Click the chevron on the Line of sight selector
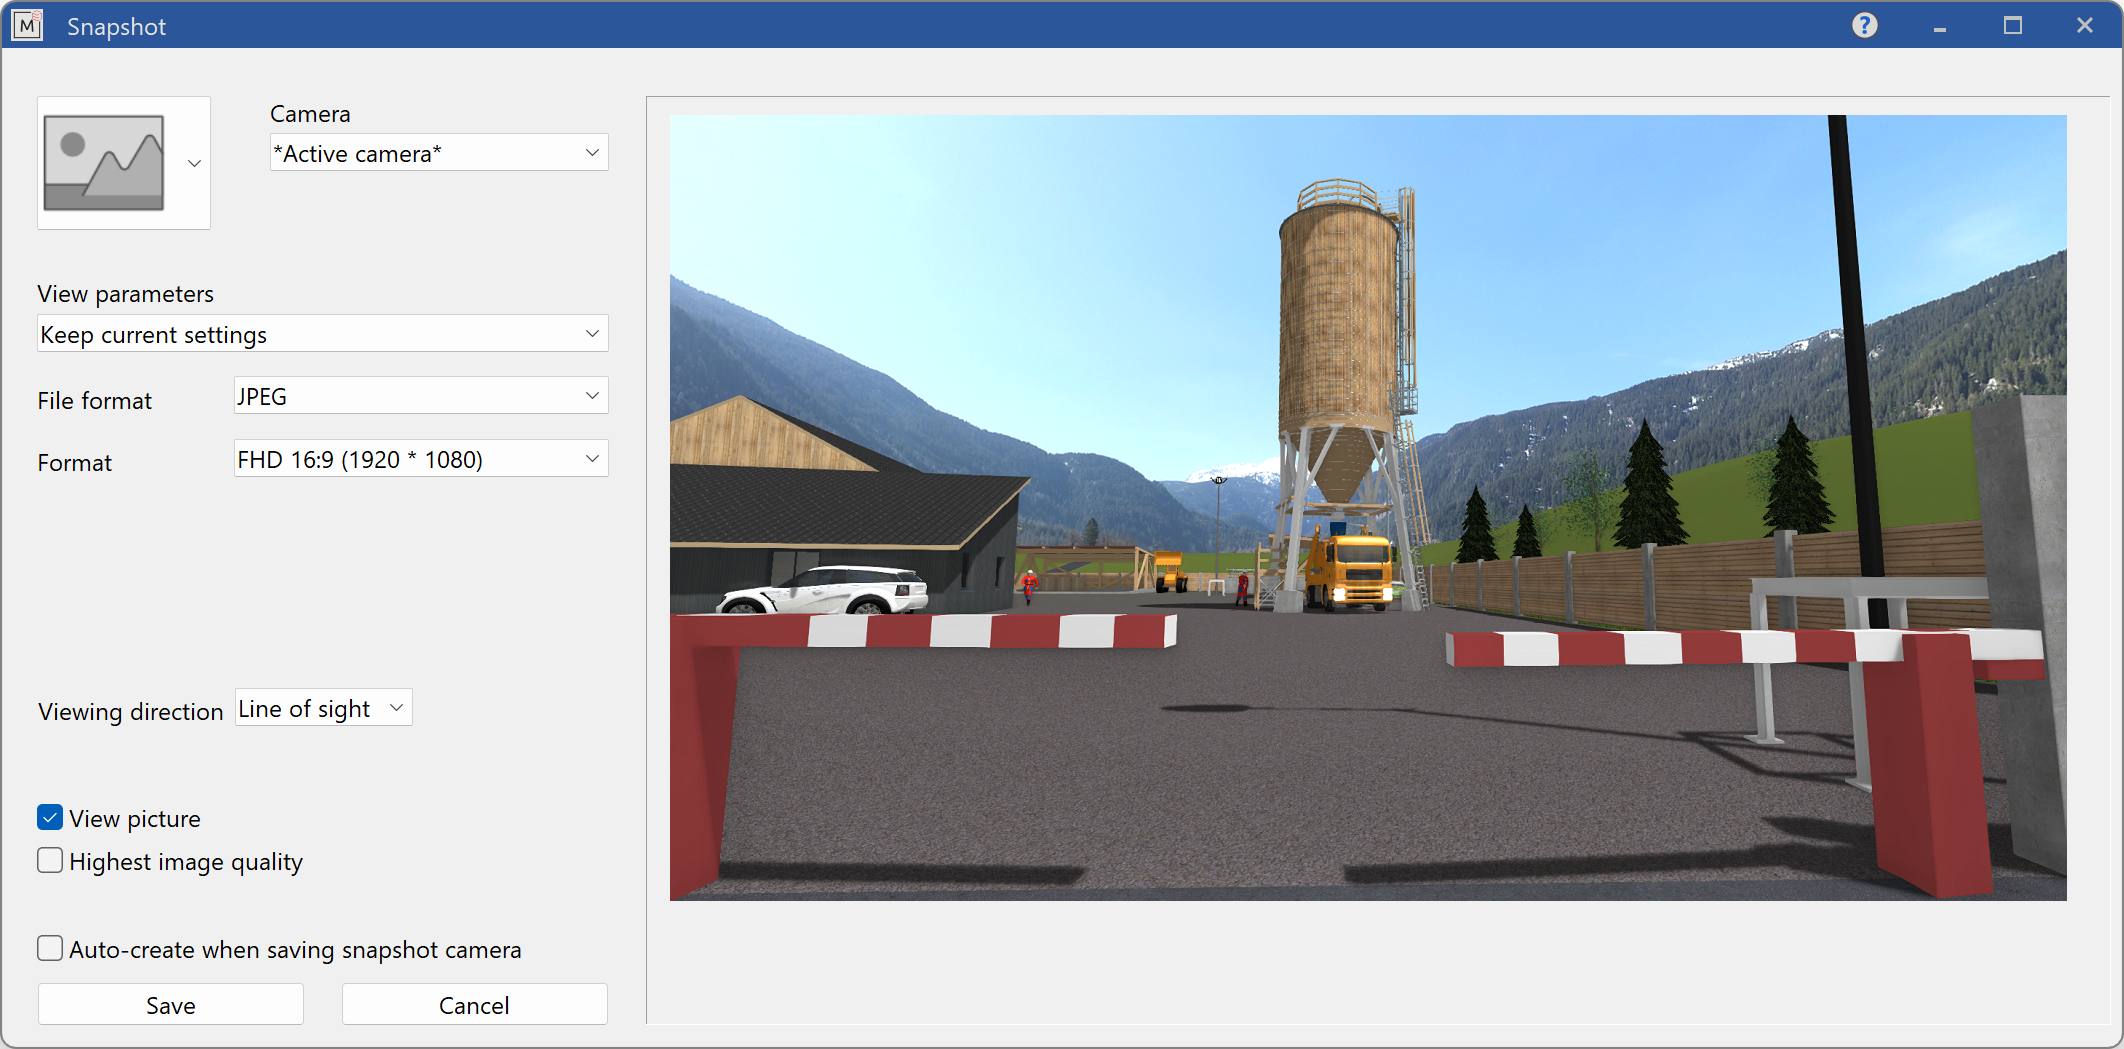 coord(396,707)
